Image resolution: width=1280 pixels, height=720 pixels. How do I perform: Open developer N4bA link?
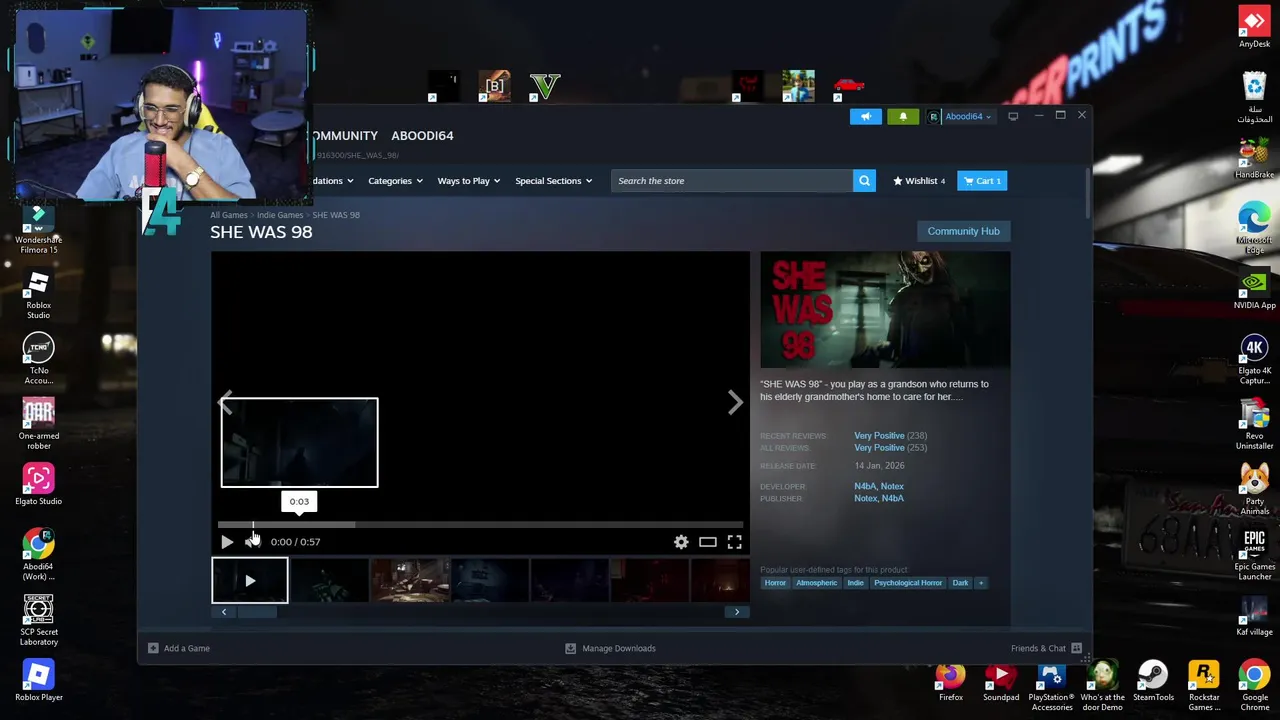(x=864, y=486)
